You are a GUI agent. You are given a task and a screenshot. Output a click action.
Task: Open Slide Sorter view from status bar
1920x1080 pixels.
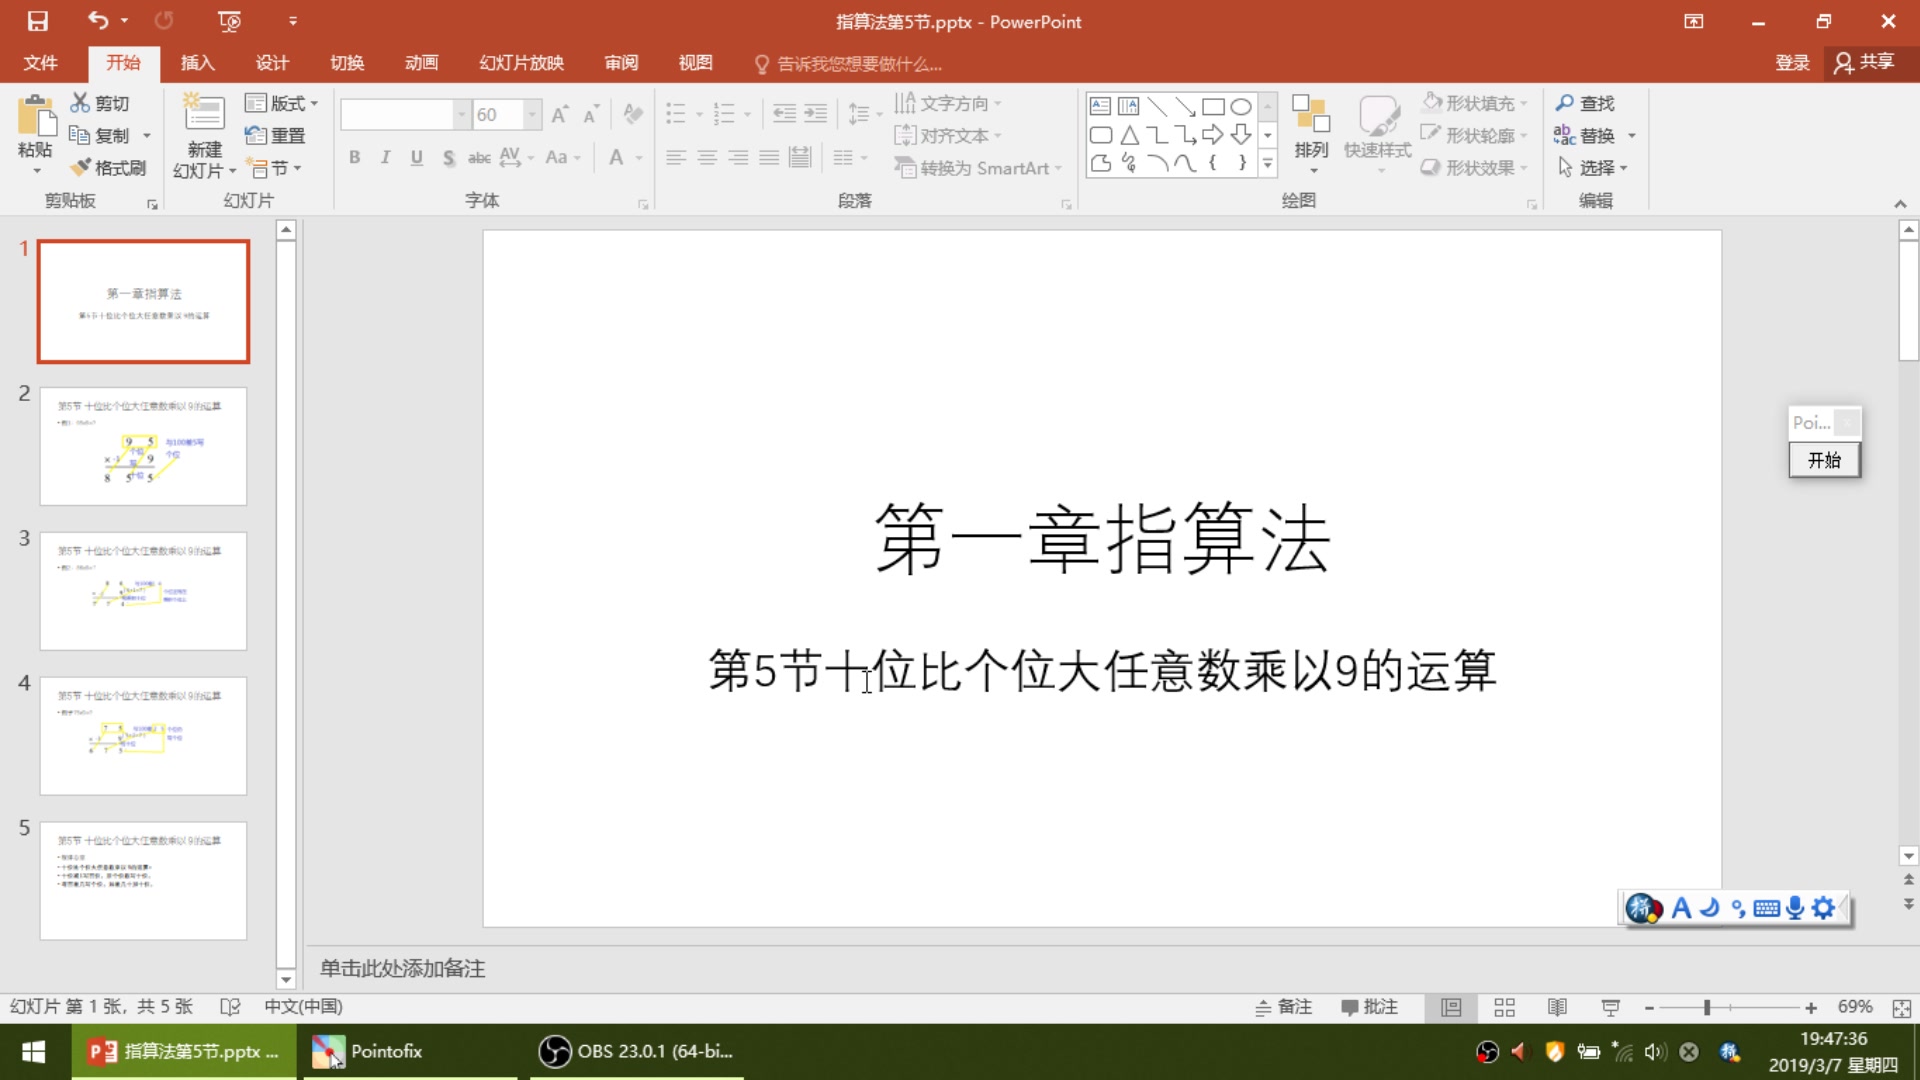tap(1504, 1007)
